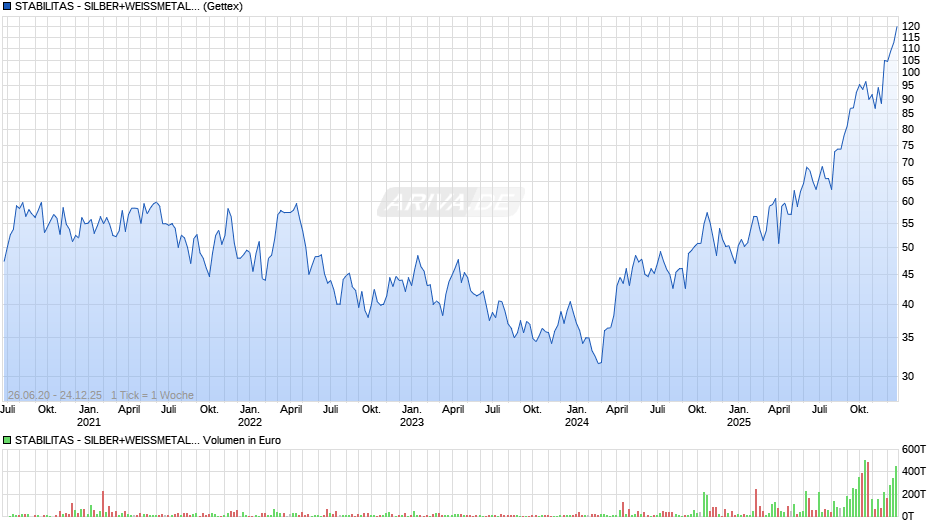Click the 2023 year label on time axis

coord(412,422)
